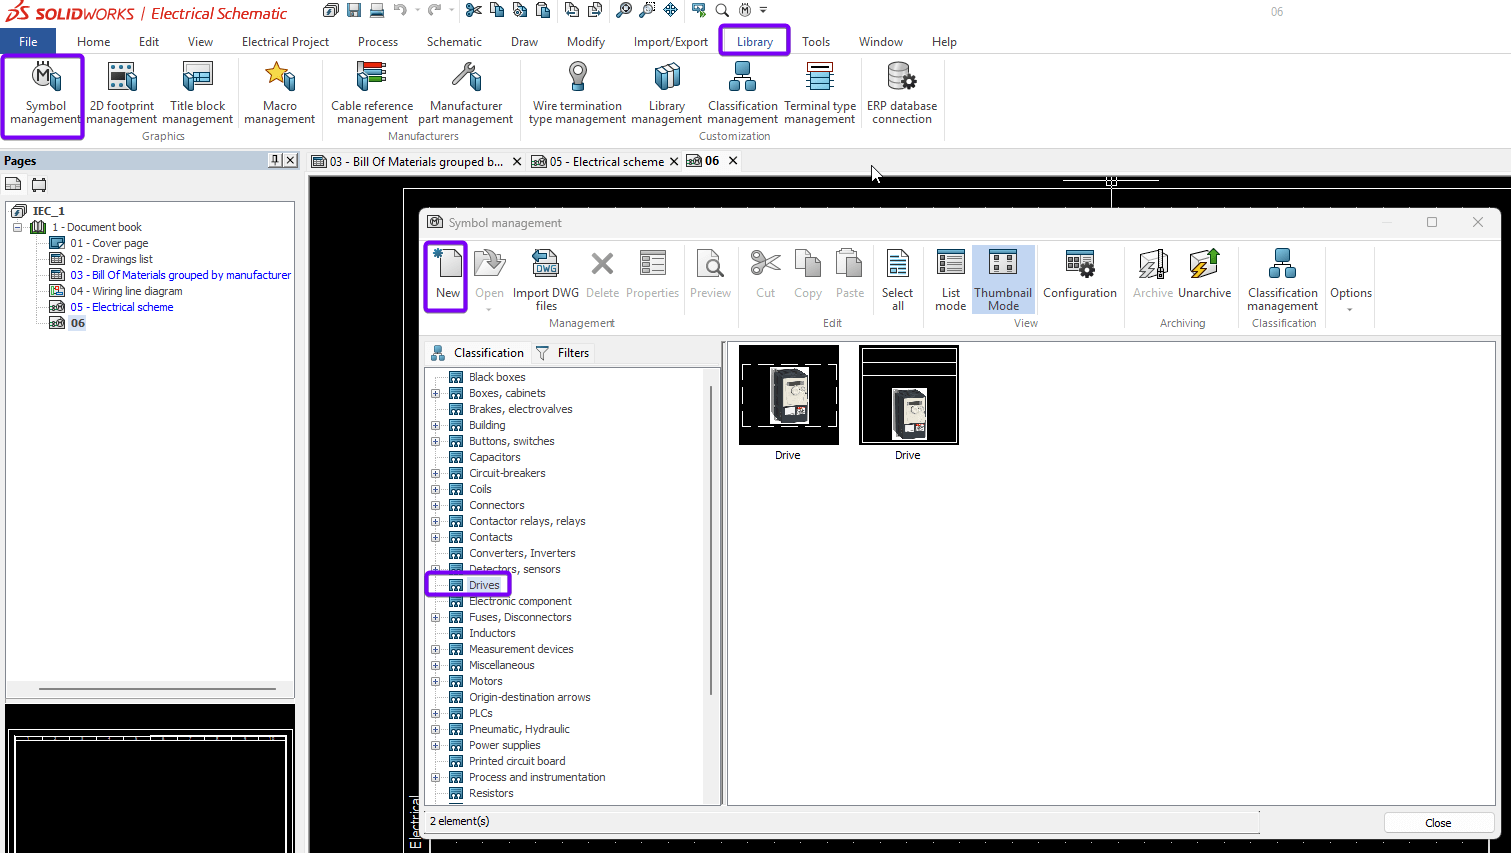Expand the Motors category in the tree
Viewport: 1511px width, 853px height.
coord(435,681)
